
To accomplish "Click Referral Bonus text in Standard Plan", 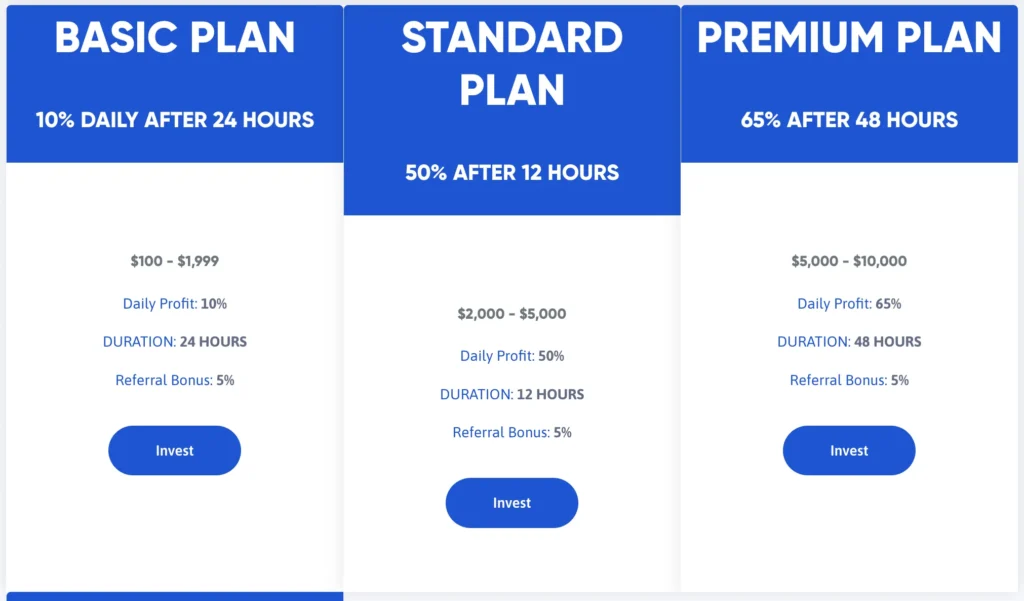I will 512,433.
